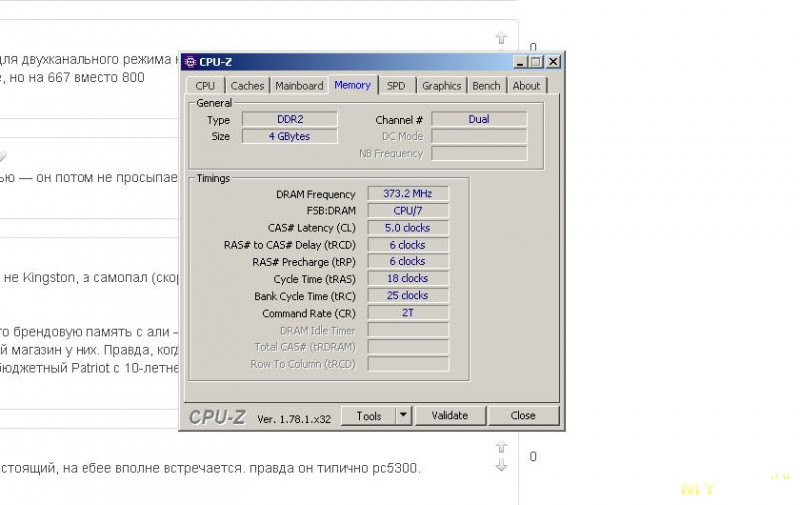Click the empty DRAM Idle Timer field
Screen dimensions: 800x505
(408, 330)
